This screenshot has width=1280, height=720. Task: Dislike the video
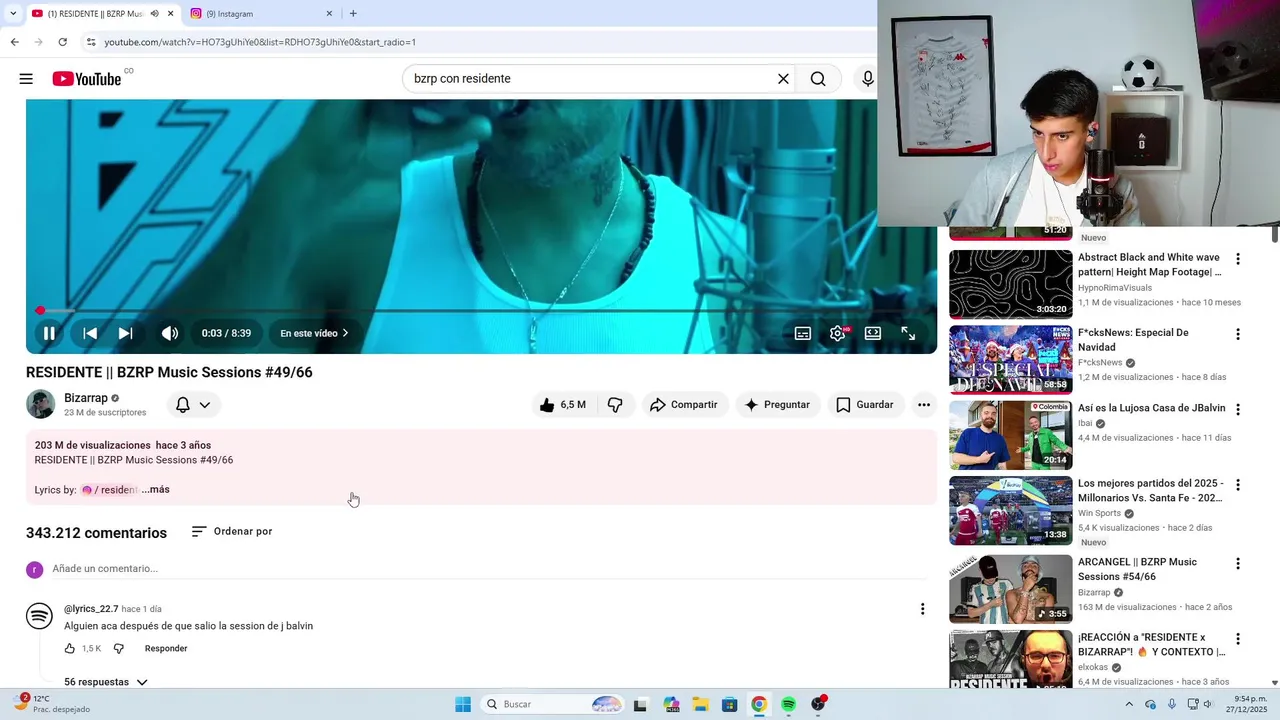coord(615,405)
